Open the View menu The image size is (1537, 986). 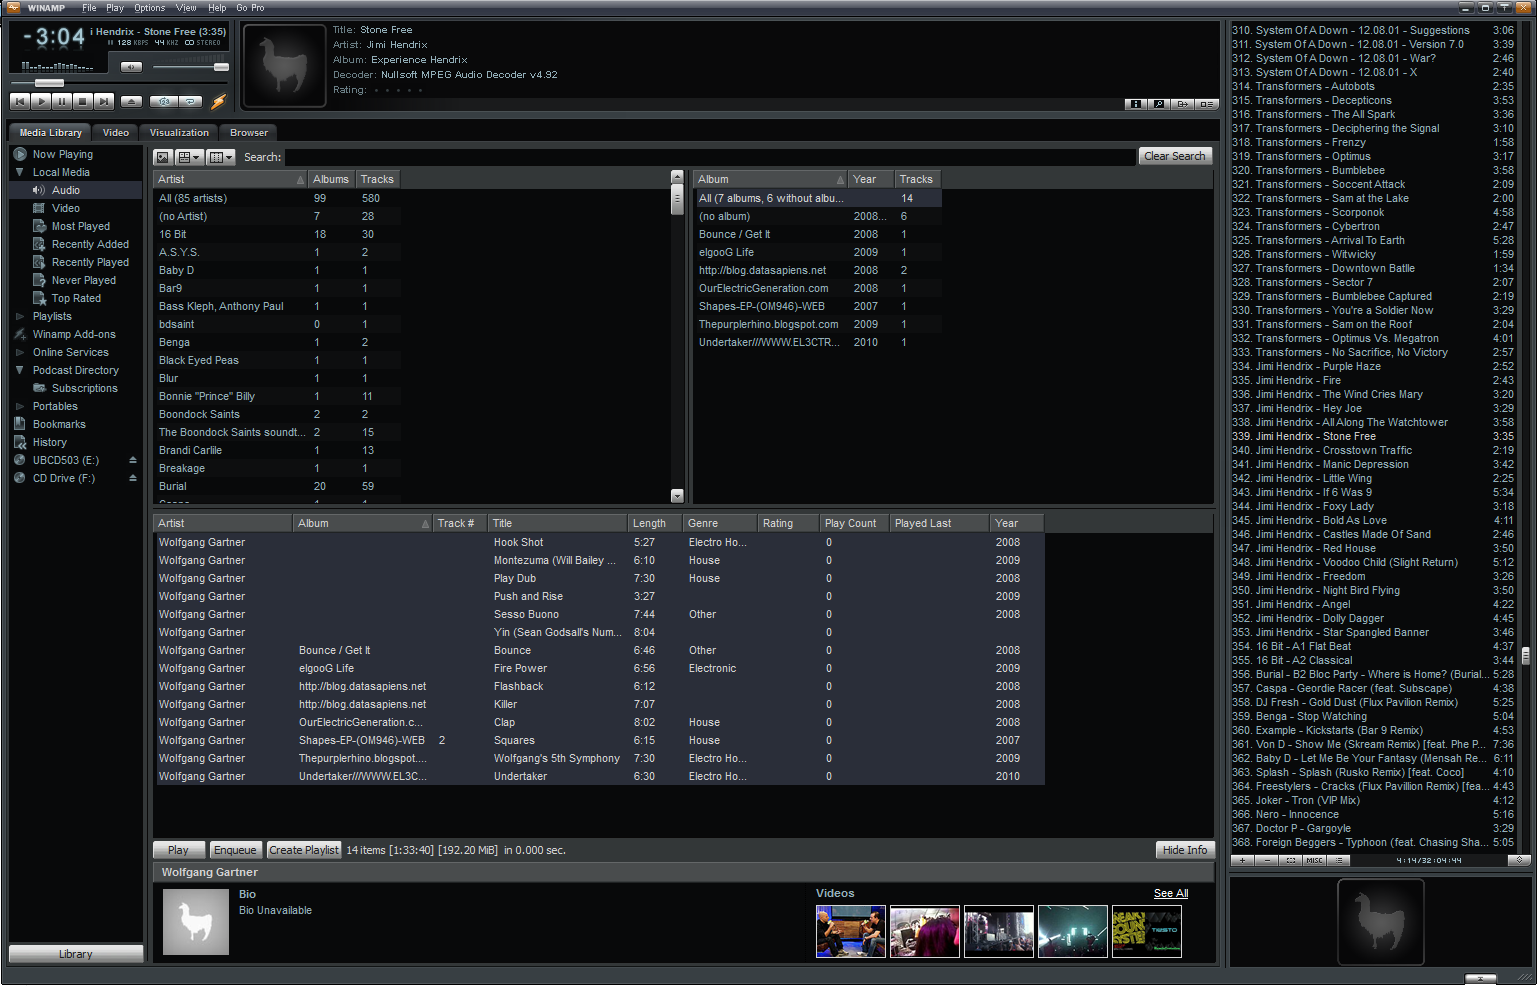click(186, 8)
